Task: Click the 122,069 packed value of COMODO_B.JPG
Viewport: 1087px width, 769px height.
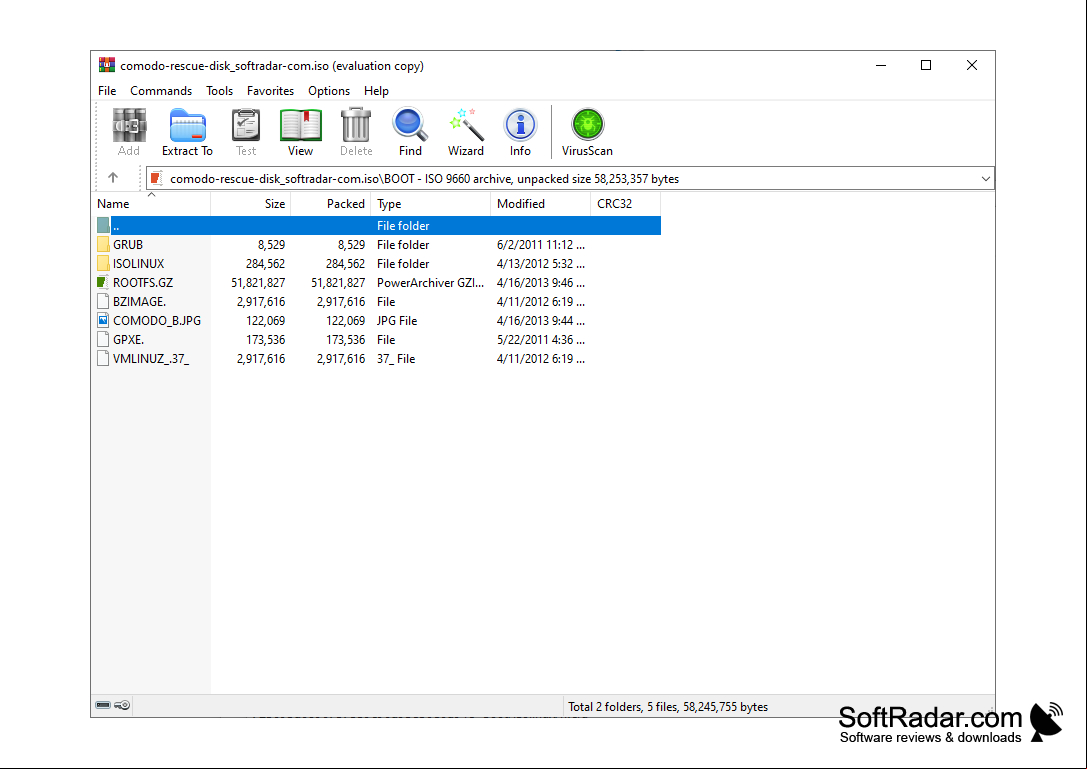Action: click(x=345, y=320)
